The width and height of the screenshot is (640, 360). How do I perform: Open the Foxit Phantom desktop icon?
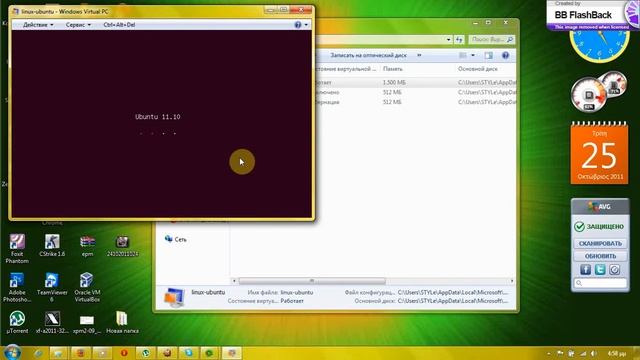(x=17, y=248)
